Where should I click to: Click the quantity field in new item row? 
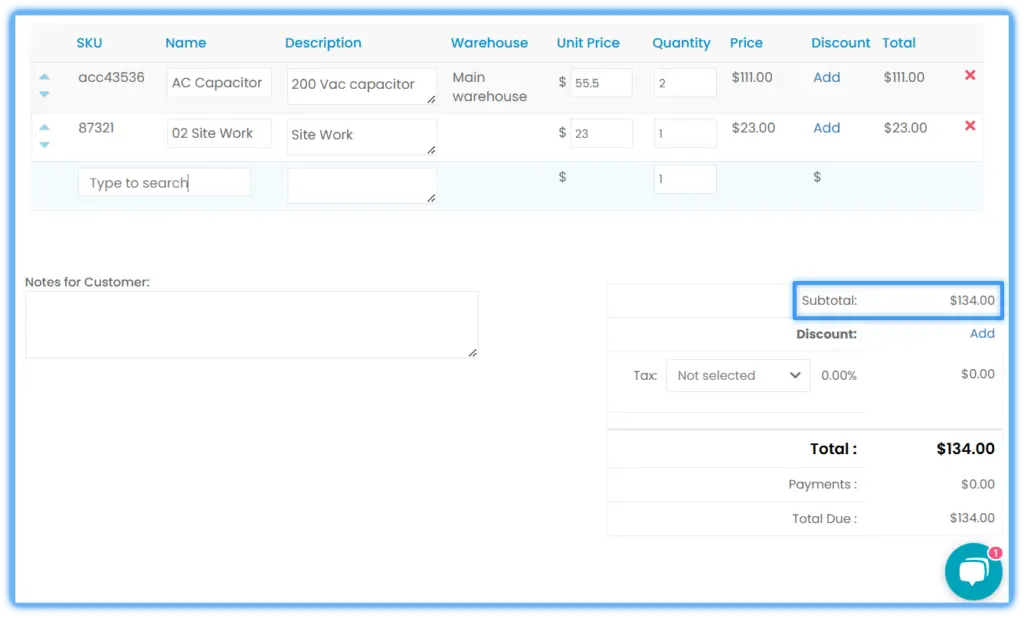[x=684, y=178]
